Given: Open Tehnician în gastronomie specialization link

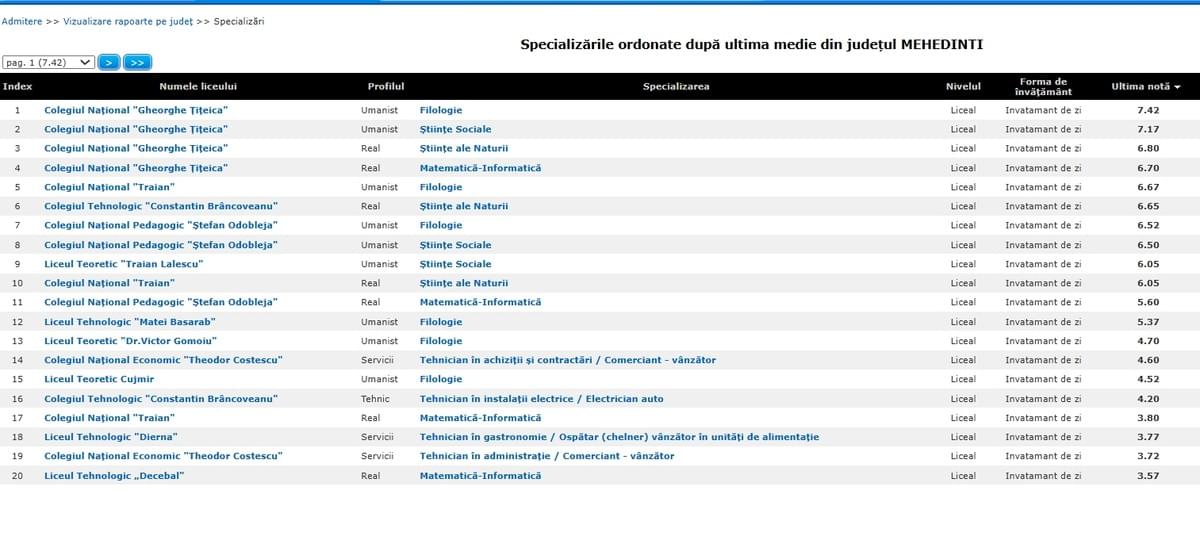Looking at the screenshot, I should [x=619, y=437].
